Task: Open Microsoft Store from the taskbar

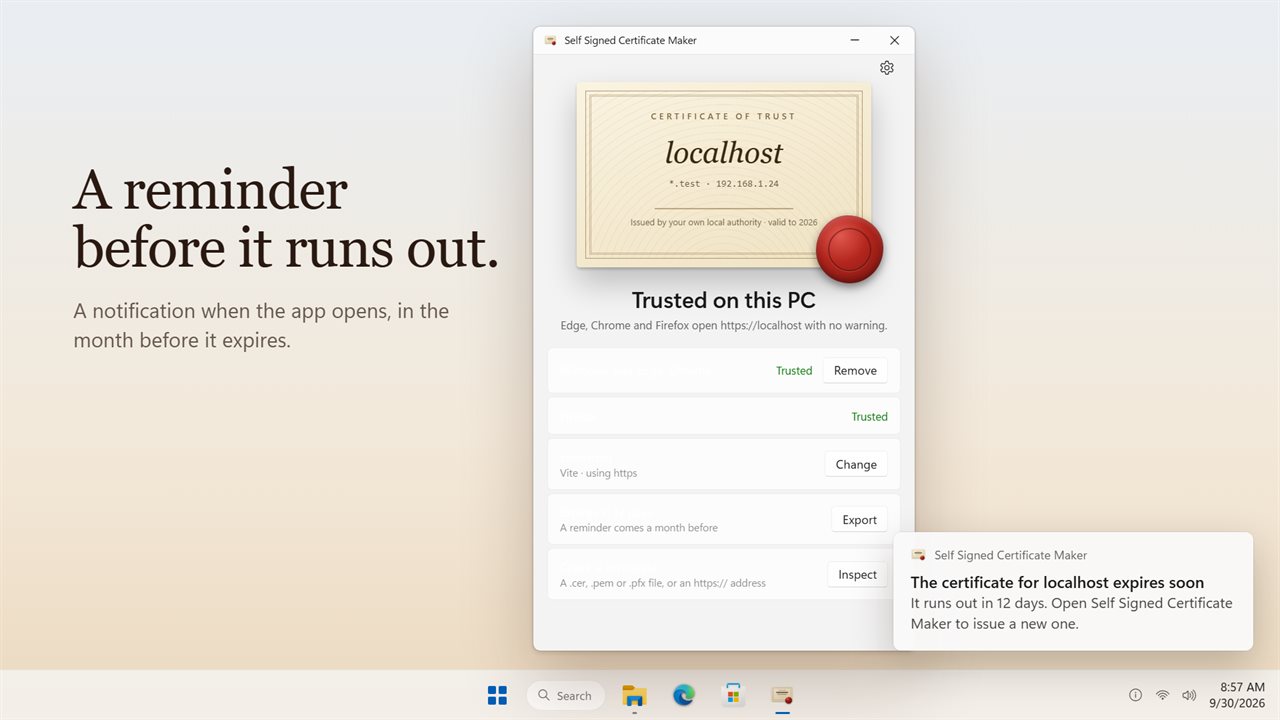Action: pos(733,695)
